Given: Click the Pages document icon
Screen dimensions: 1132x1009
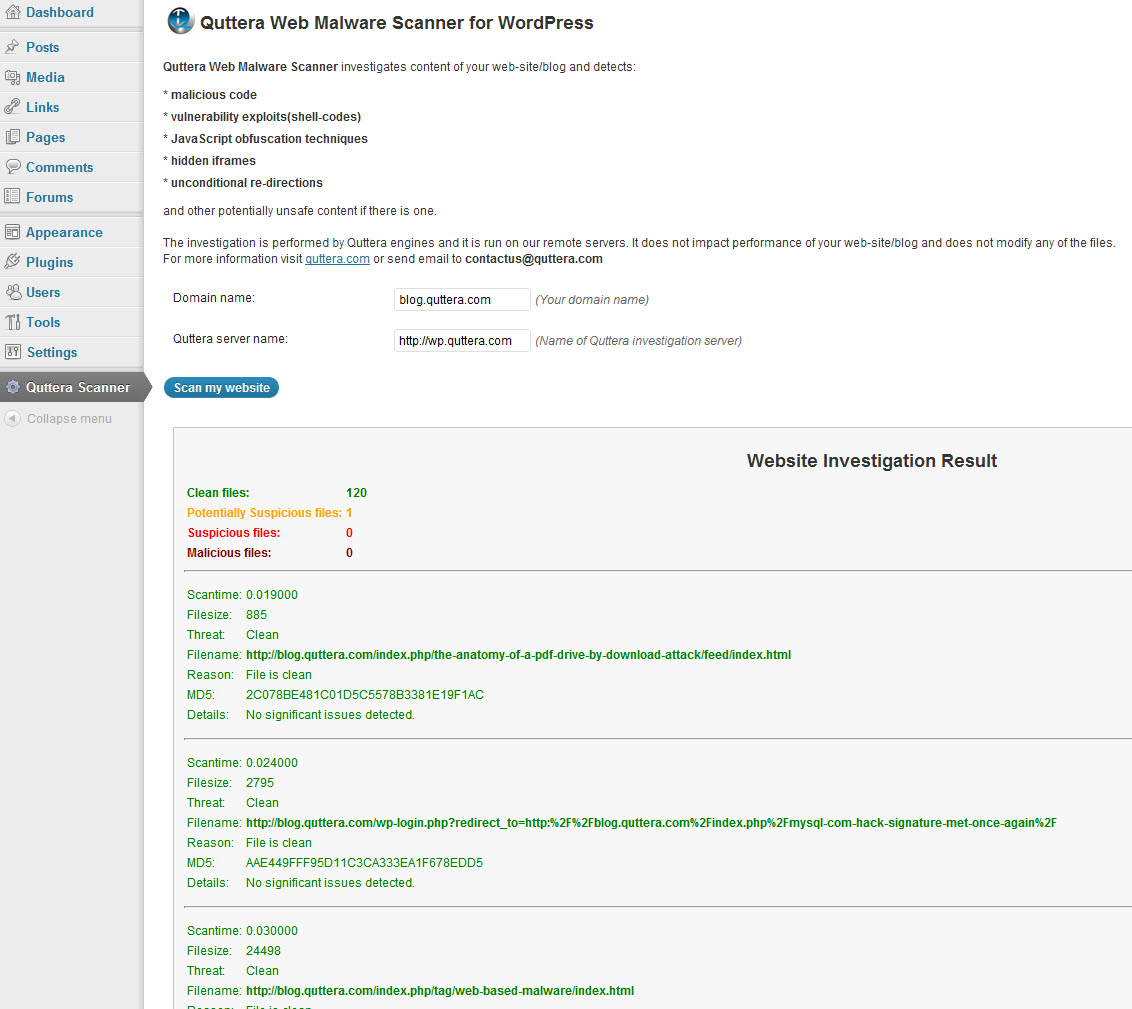Looking at the screenshot, I should pyautogui.click(x=12, y=137).
